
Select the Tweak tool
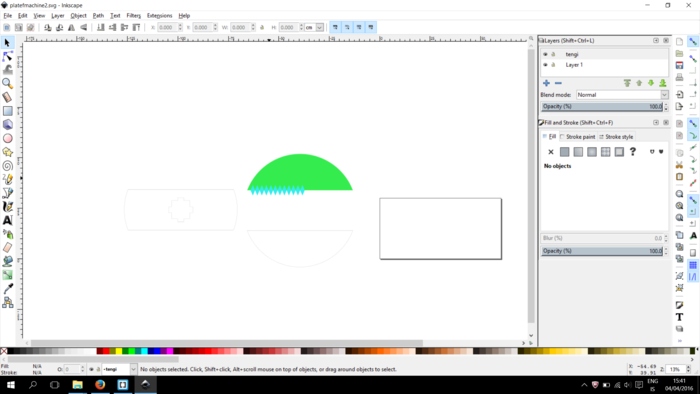pos(7,70)
